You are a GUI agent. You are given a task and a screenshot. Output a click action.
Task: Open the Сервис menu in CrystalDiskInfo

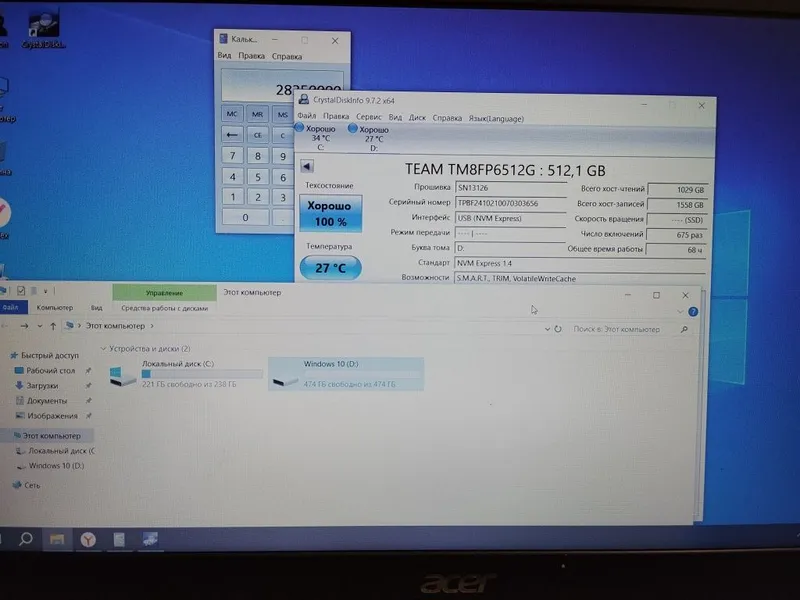coord(369,117)
